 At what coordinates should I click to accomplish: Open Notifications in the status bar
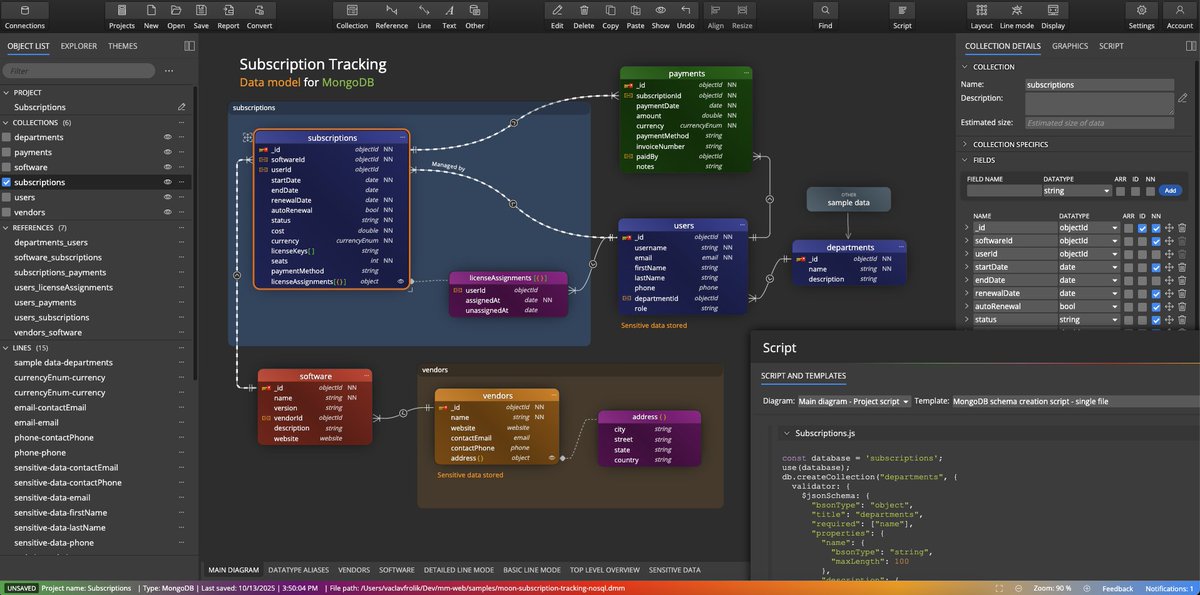(x=1170, y=588)
